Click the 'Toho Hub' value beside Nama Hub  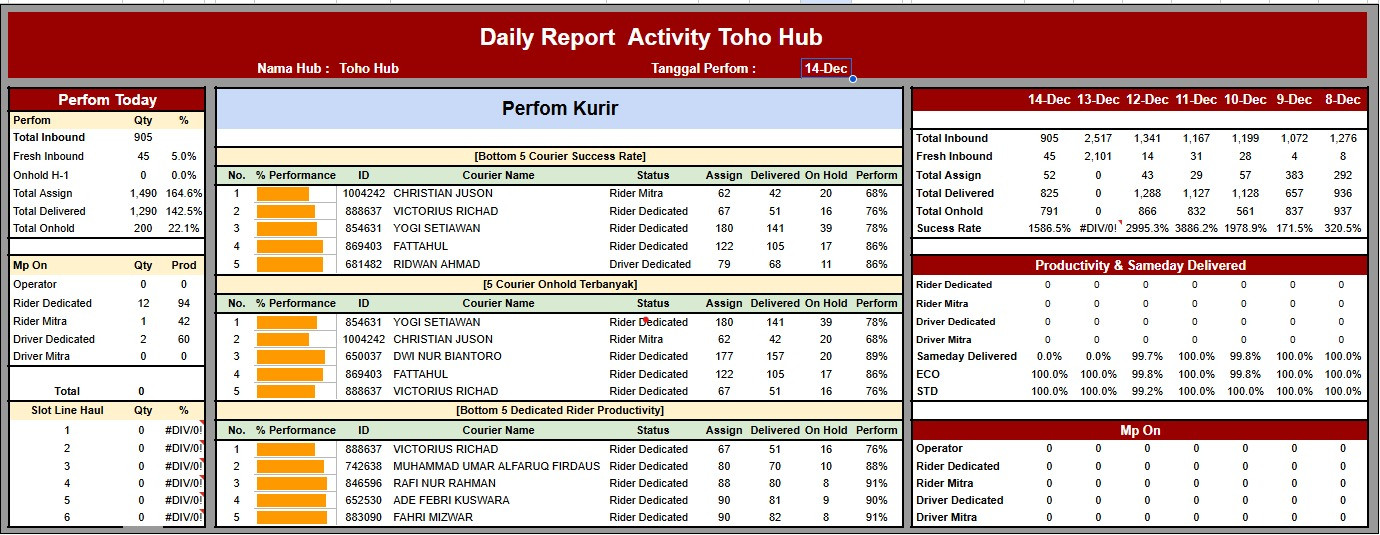pos(369,69)
